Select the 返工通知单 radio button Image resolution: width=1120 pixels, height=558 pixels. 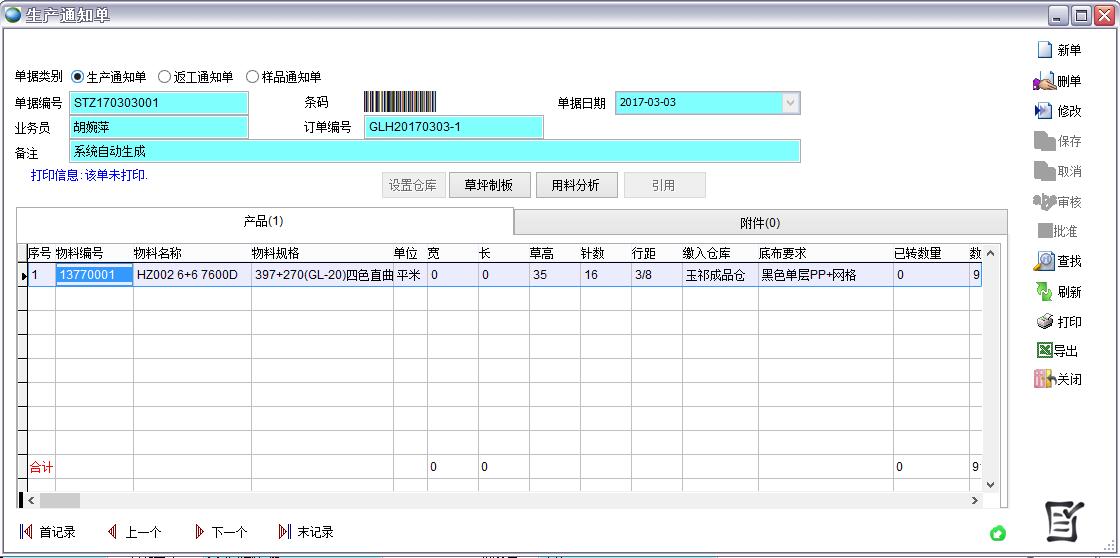[x=165, y=77]
